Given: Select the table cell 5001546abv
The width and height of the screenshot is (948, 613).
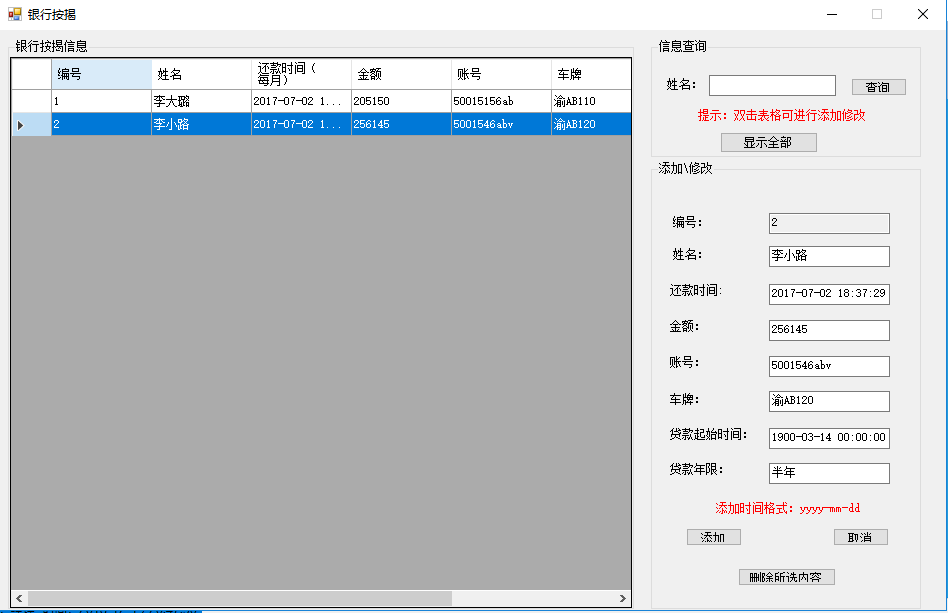Looking at the screenshot, I should (x=501, y=125).
